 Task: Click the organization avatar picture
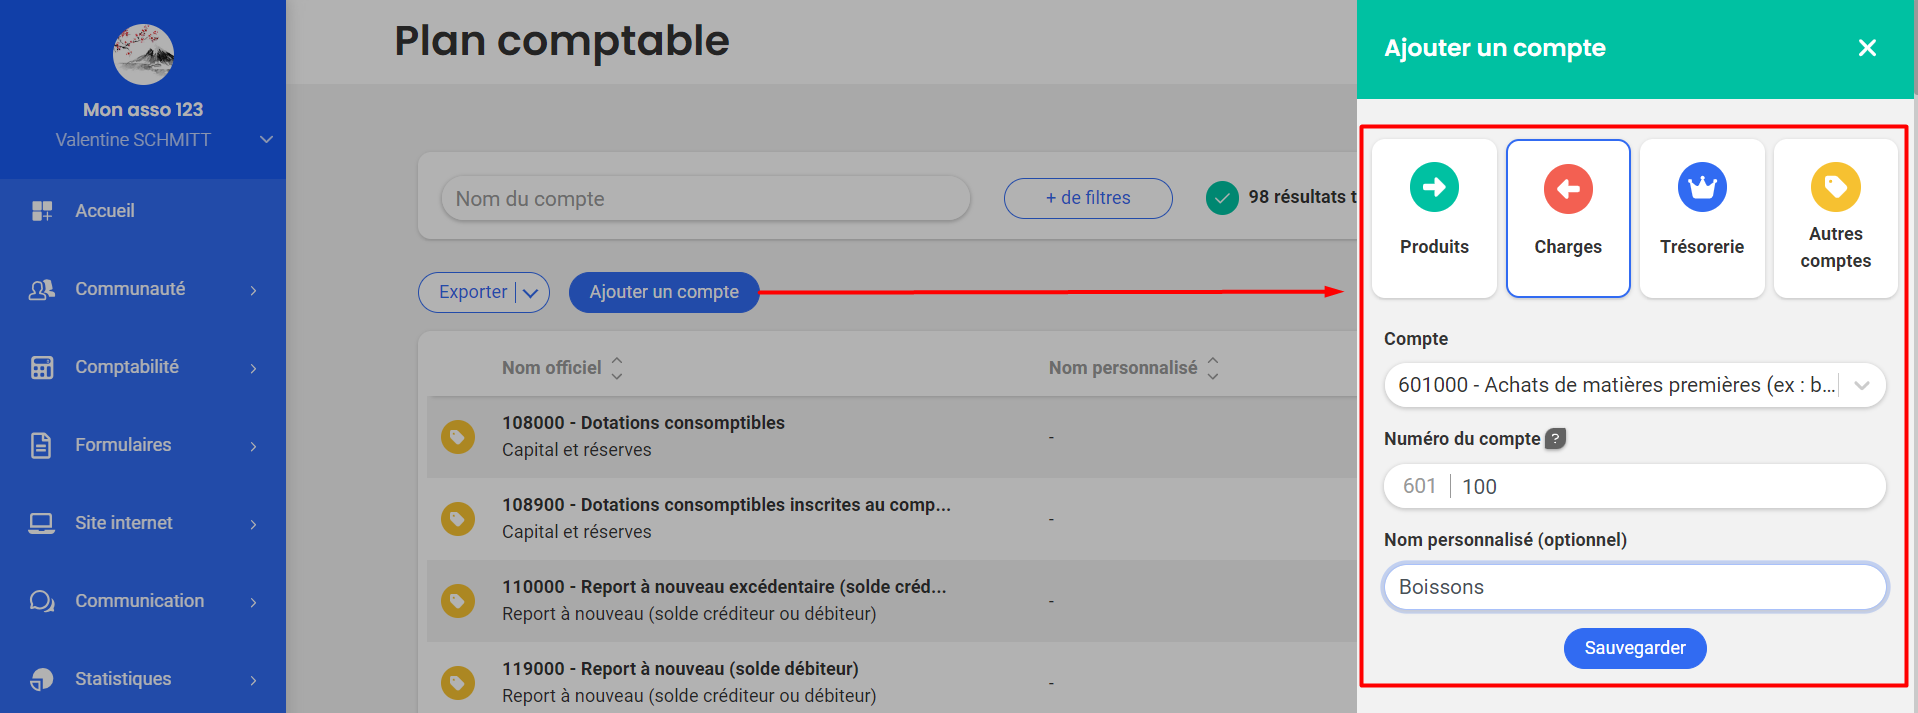(143, 54)
